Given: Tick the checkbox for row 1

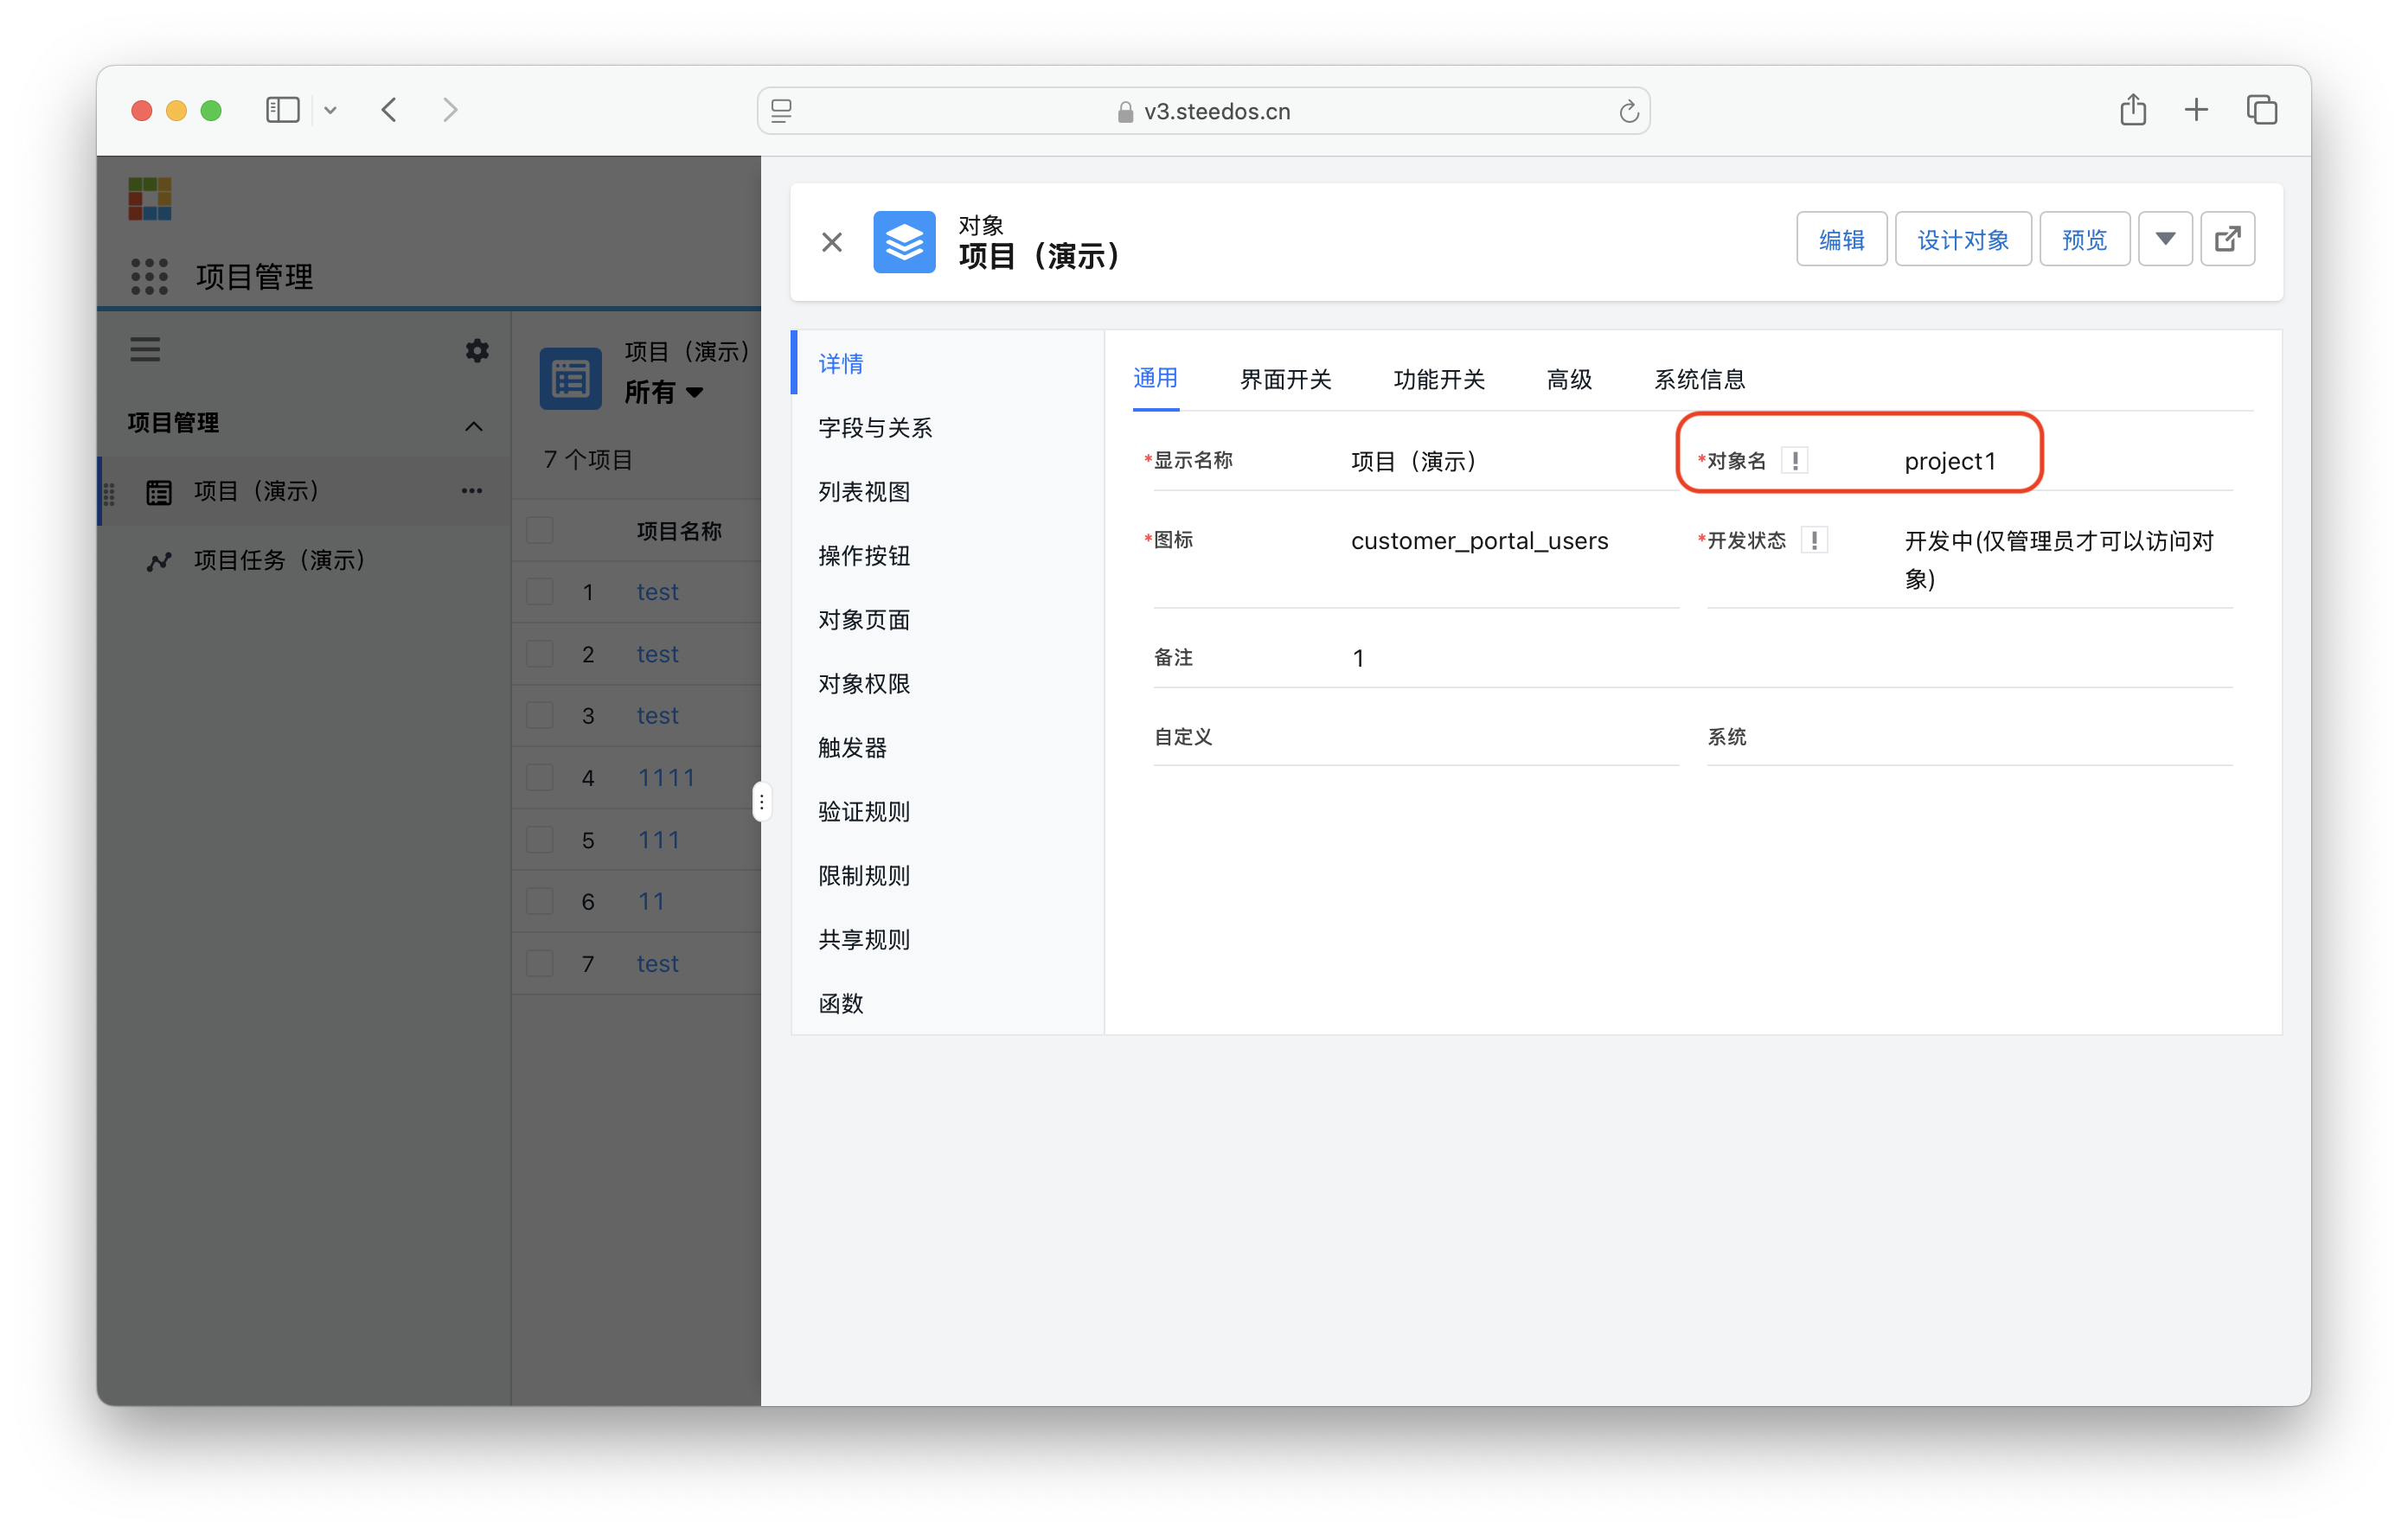Looking at the screenshot, I should [539, 591].
